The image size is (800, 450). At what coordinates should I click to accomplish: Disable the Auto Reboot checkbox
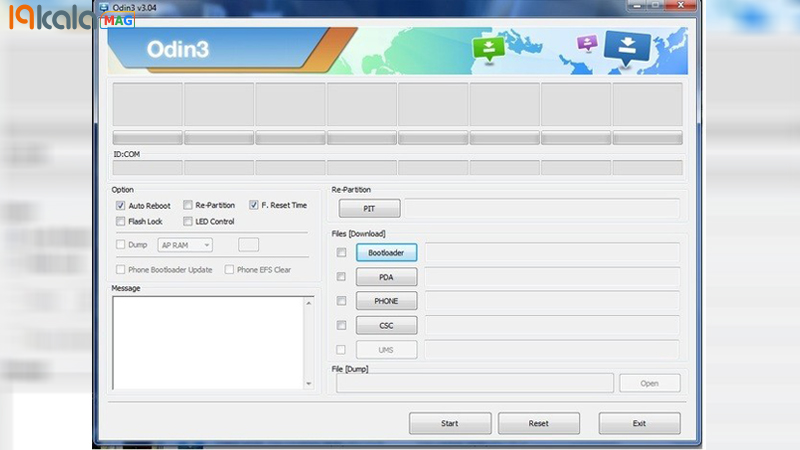click(121, 205)
